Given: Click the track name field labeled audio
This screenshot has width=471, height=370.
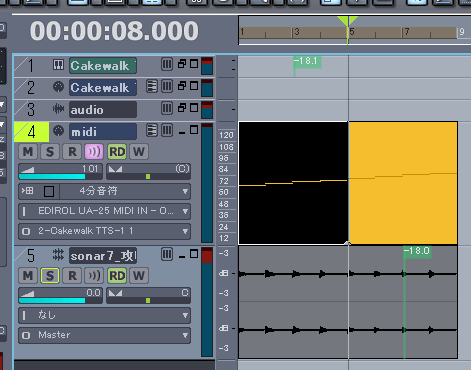Looking at the screenshot, I should [103, 110].
